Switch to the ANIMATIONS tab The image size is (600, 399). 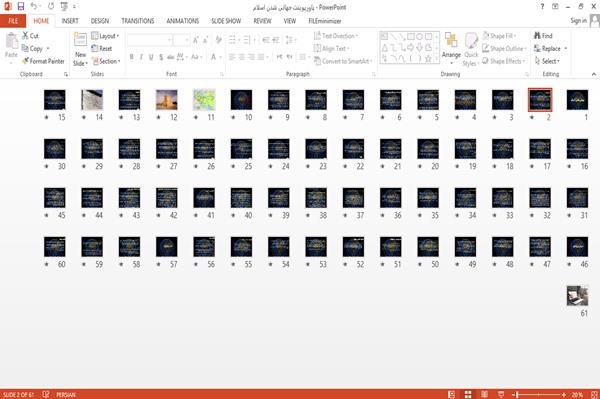tap(183, 21)
